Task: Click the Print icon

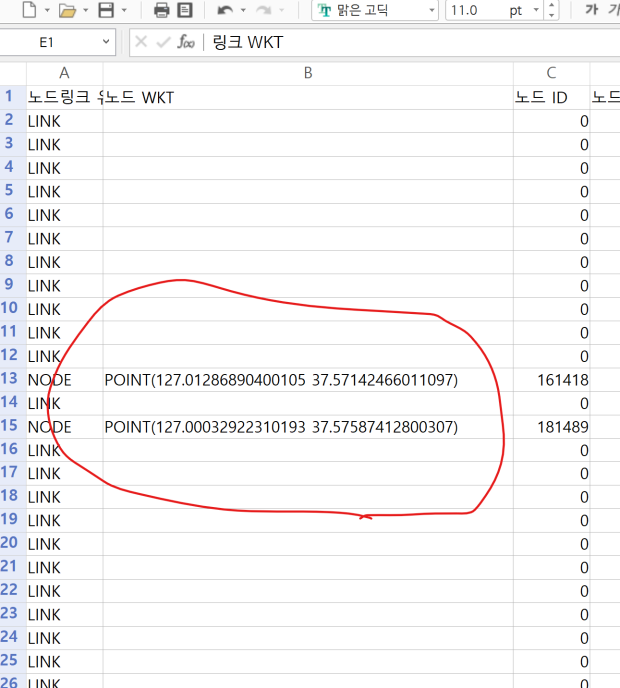Action: point(161,11)
